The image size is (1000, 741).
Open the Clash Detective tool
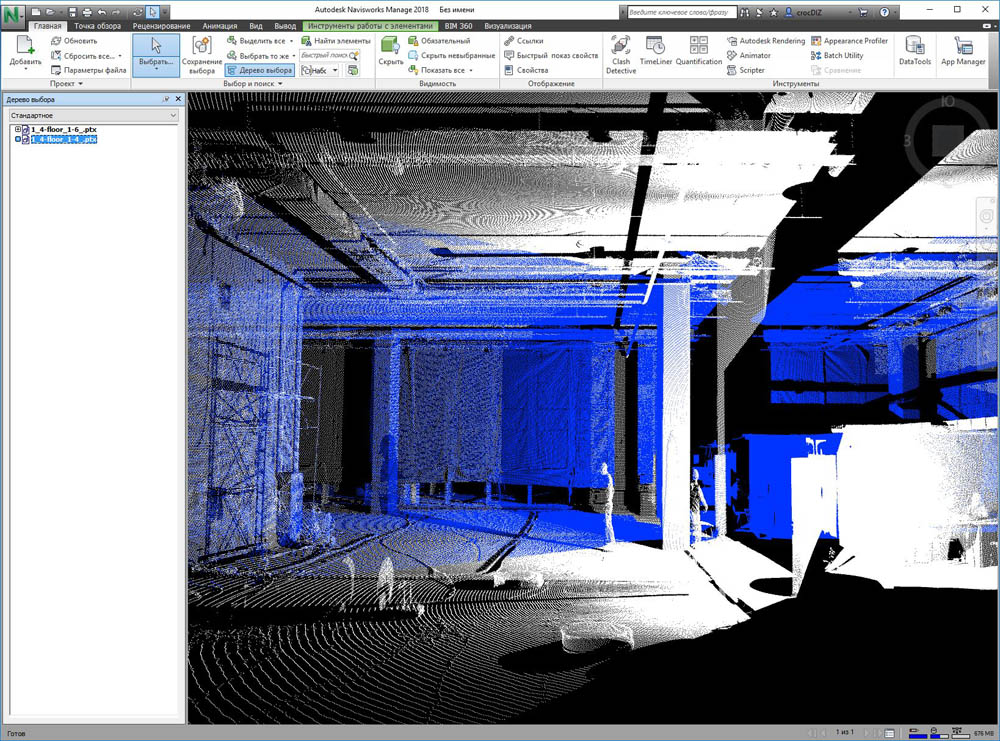621,55
